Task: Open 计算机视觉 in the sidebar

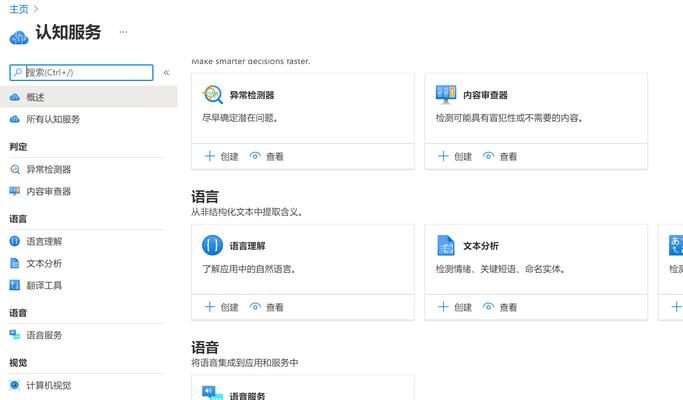Action: click(49, 385)
